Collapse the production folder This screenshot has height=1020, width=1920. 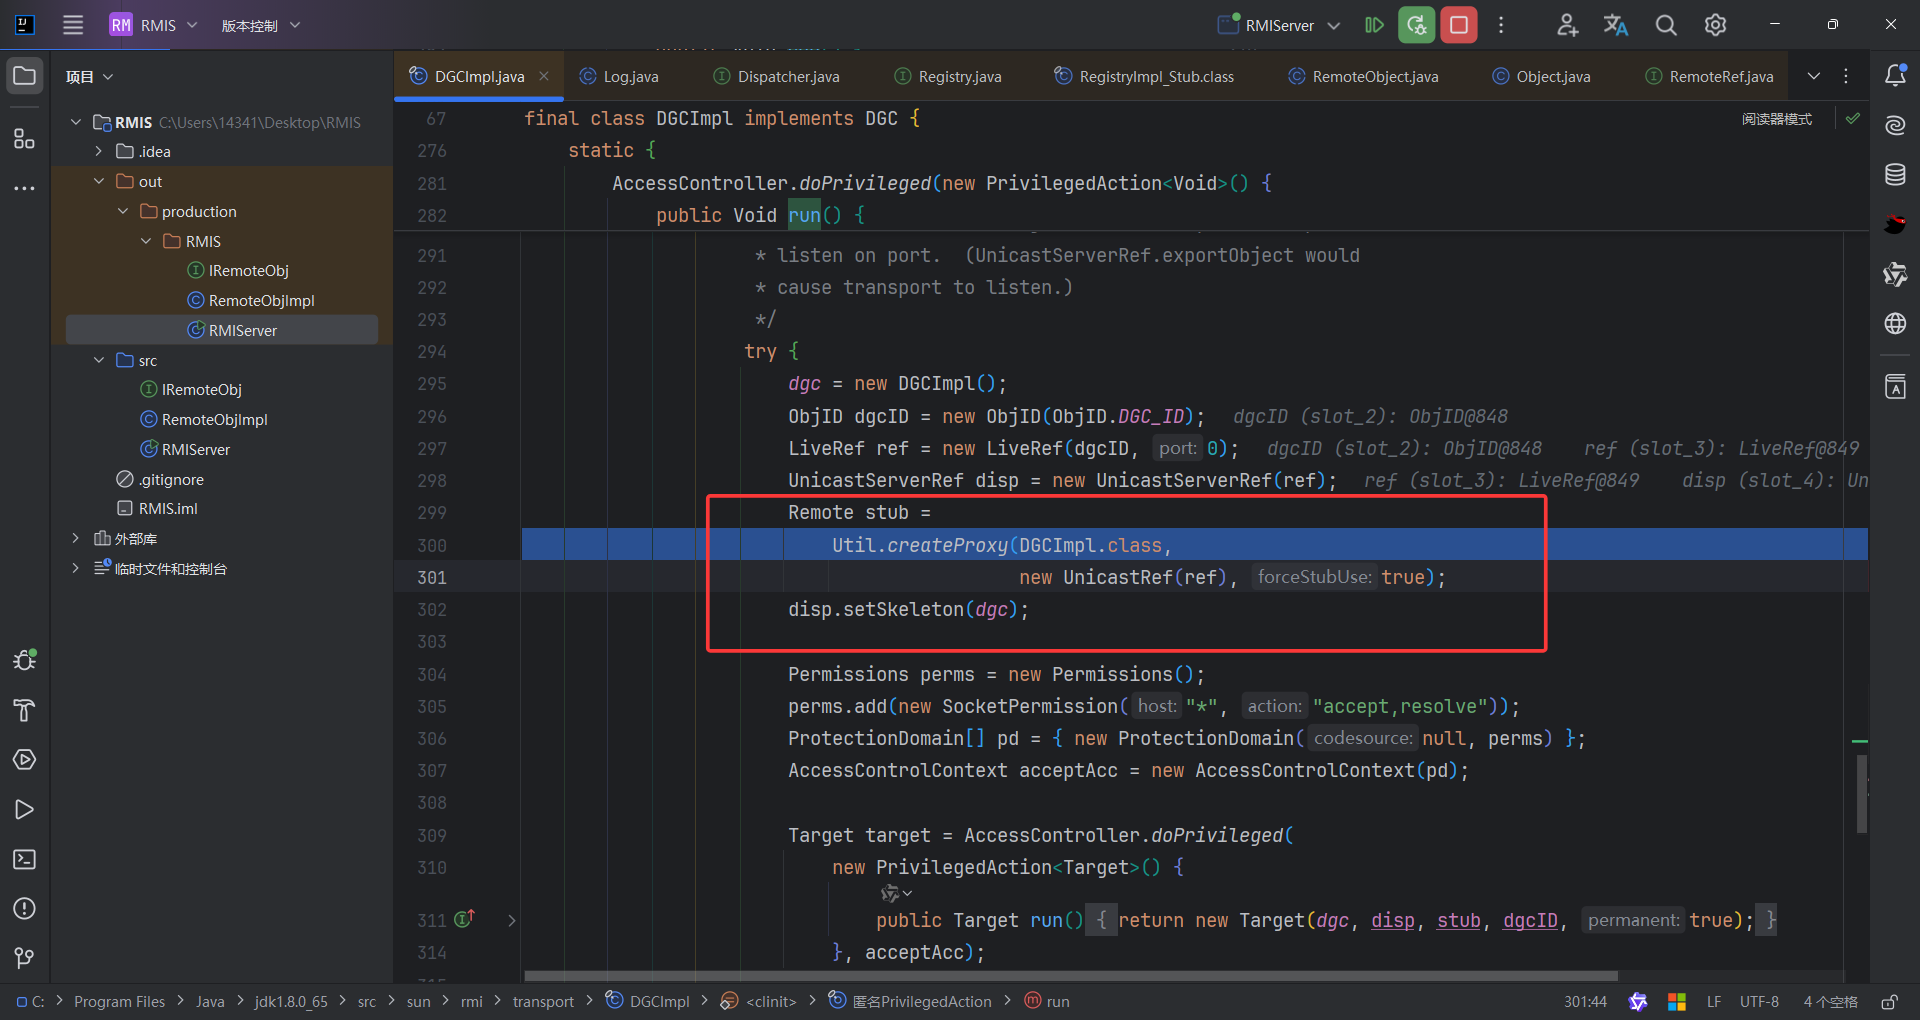tap(123, 211)
